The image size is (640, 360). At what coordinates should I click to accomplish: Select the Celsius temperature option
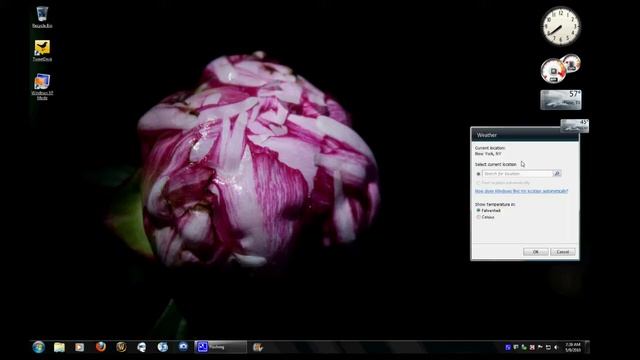478,217
